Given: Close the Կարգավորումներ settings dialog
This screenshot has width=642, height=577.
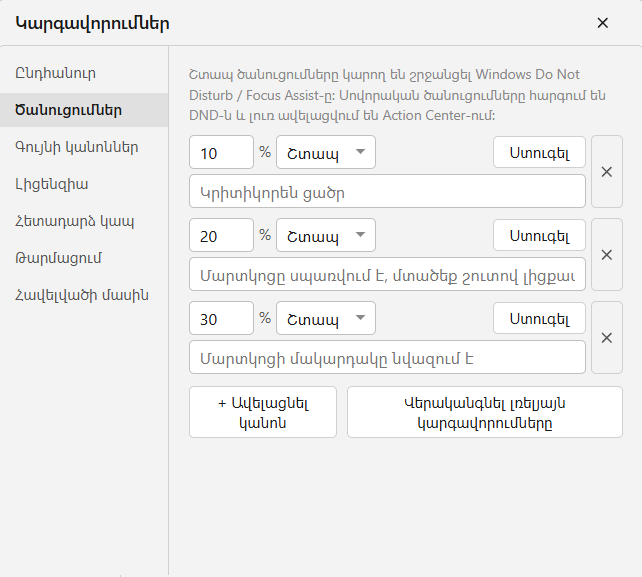Looking at the screenshot, I should point(602,23).
